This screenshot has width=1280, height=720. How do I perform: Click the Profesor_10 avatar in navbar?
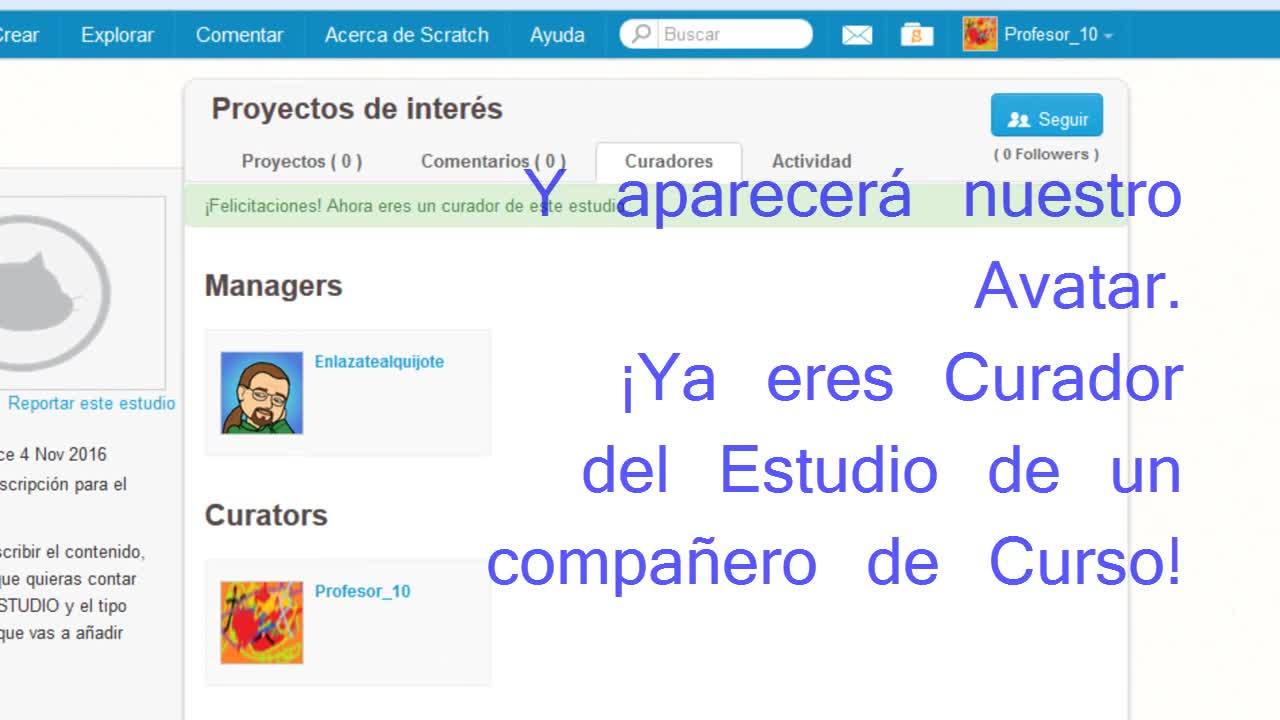[x=980, y=35]
